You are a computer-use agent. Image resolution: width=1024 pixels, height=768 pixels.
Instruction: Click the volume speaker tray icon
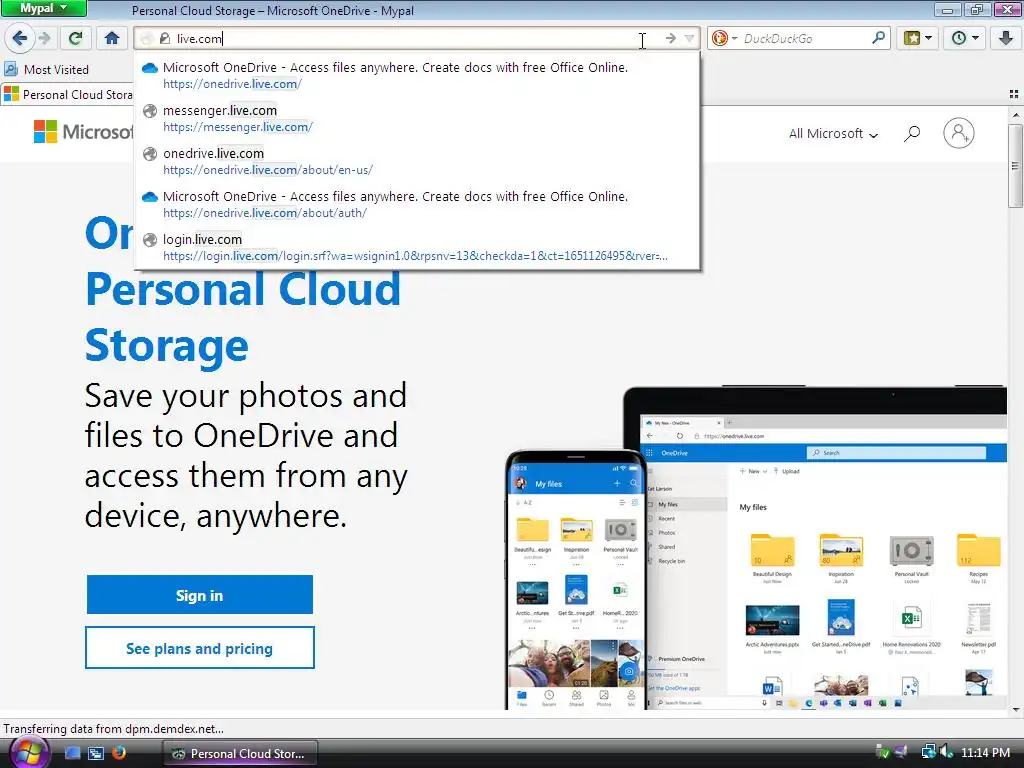pos(946,752)
